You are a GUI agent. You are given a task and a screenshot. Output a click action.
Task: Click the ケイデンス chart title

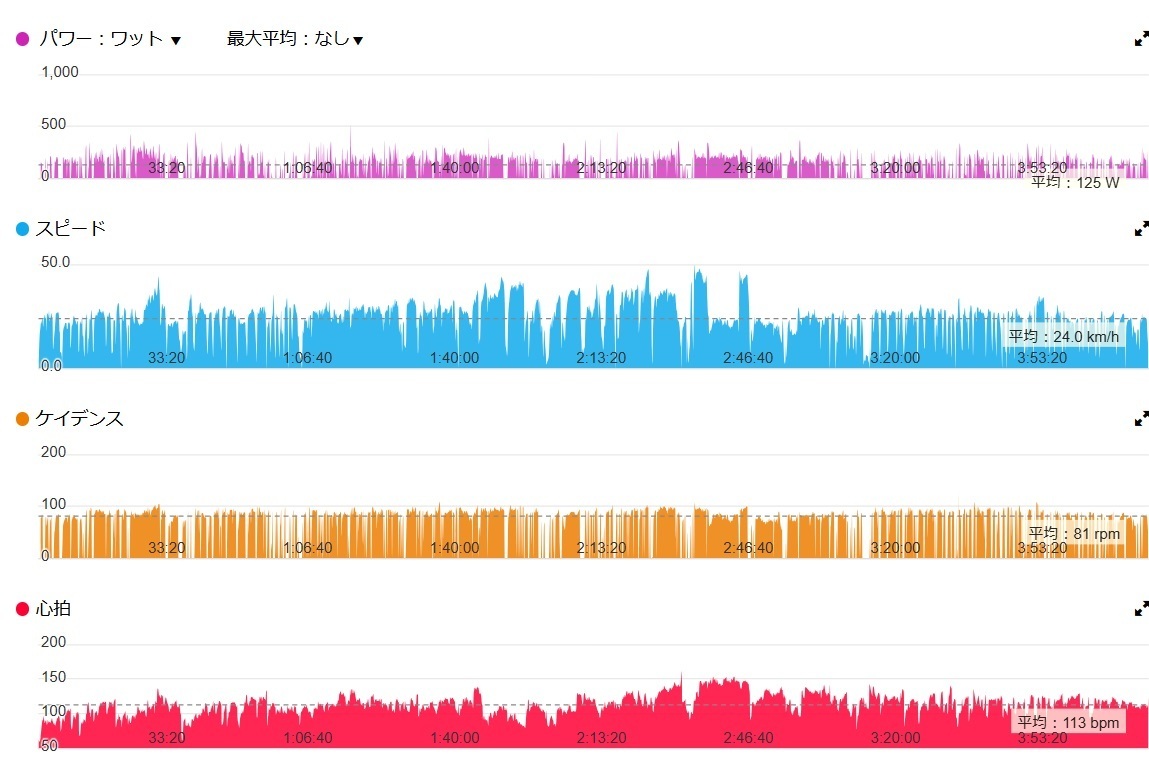point(79,418)
